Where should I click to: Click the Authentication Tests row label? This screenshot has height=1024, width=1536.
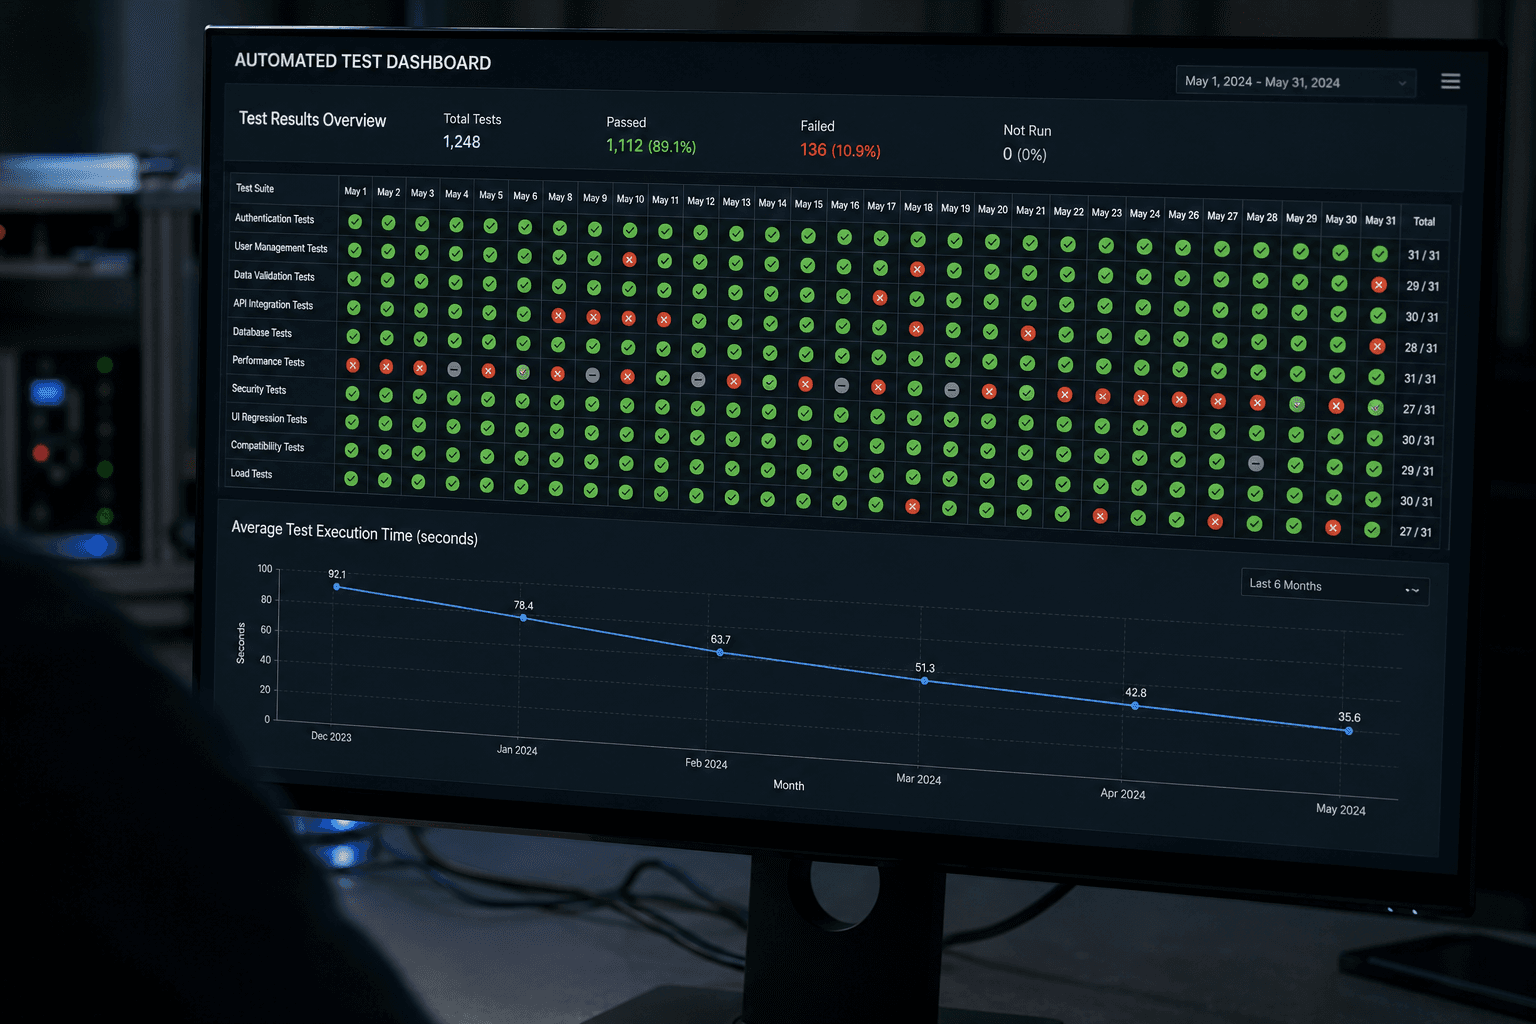tap(274, 218)
